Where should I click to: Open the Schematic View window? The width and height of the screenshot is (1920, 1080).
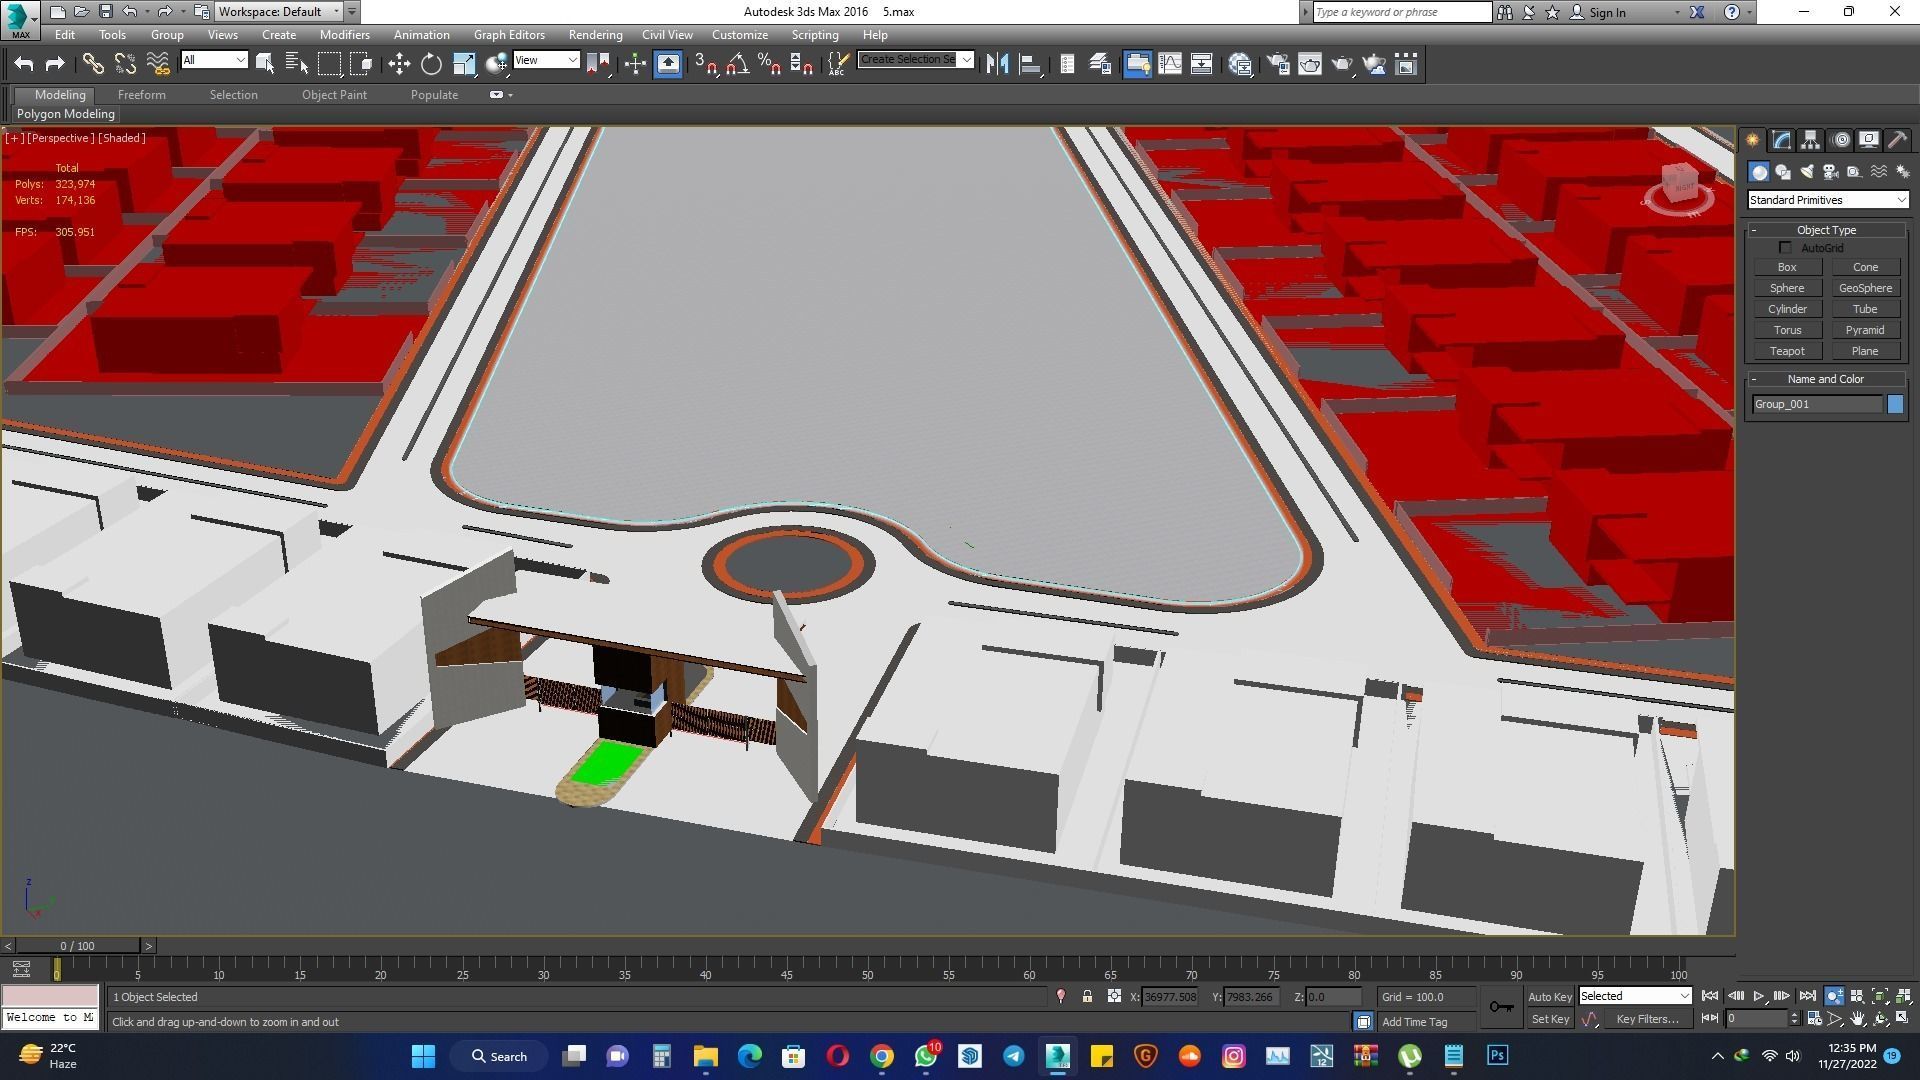tap(1201, 63)
